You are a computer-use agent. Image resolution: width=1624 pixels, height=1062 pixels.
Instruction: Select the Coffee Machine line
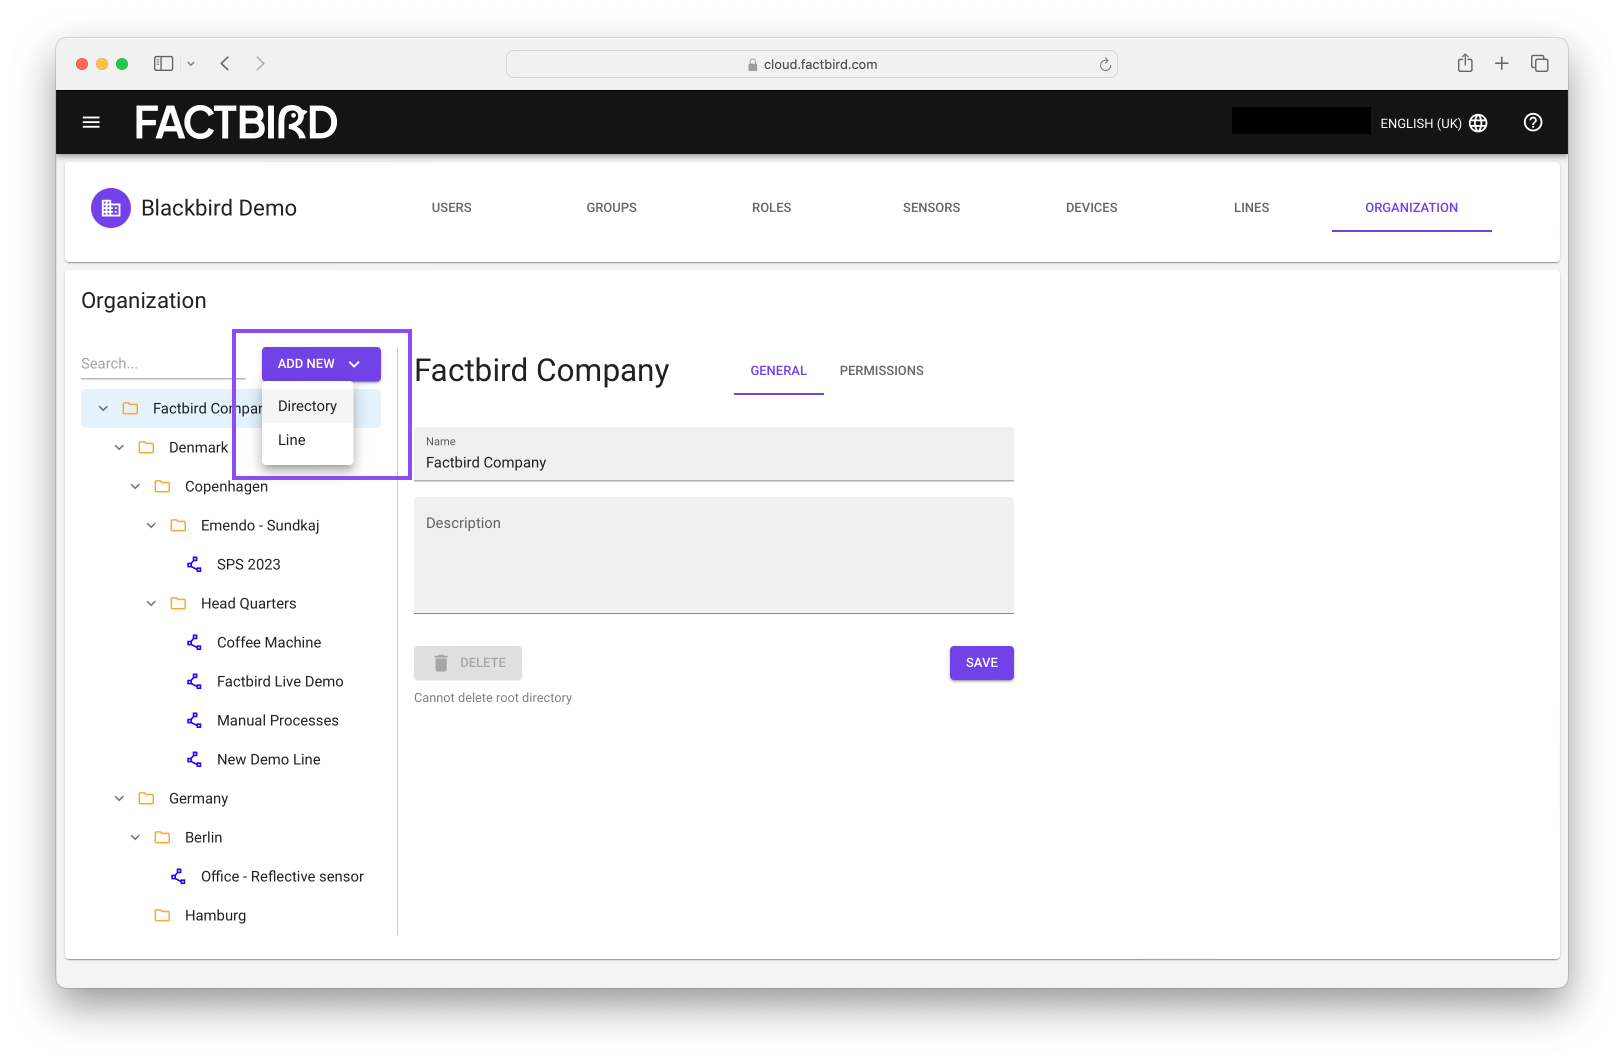tap(269, 642)
